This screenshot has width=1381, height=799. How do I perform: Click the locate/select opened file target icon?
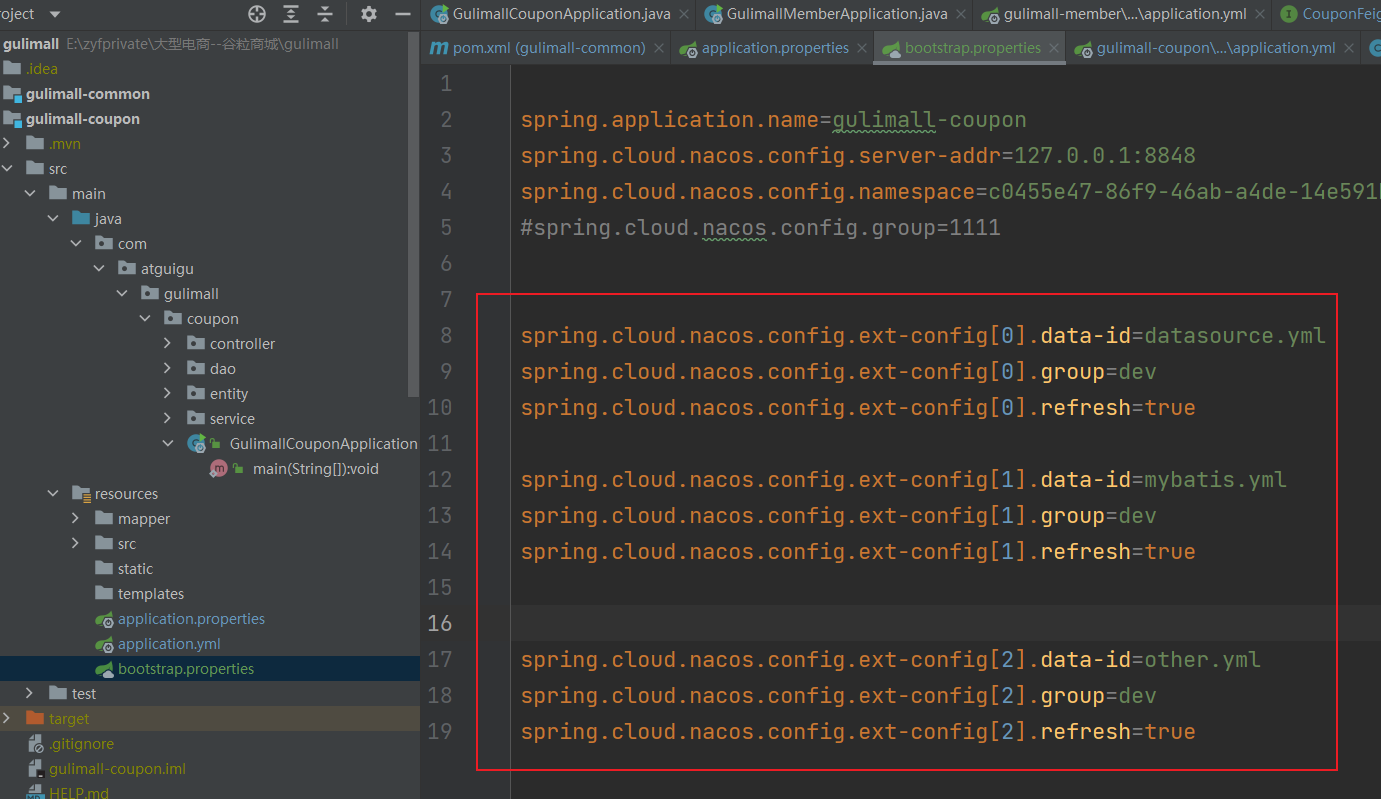click(x=257, y=14)
